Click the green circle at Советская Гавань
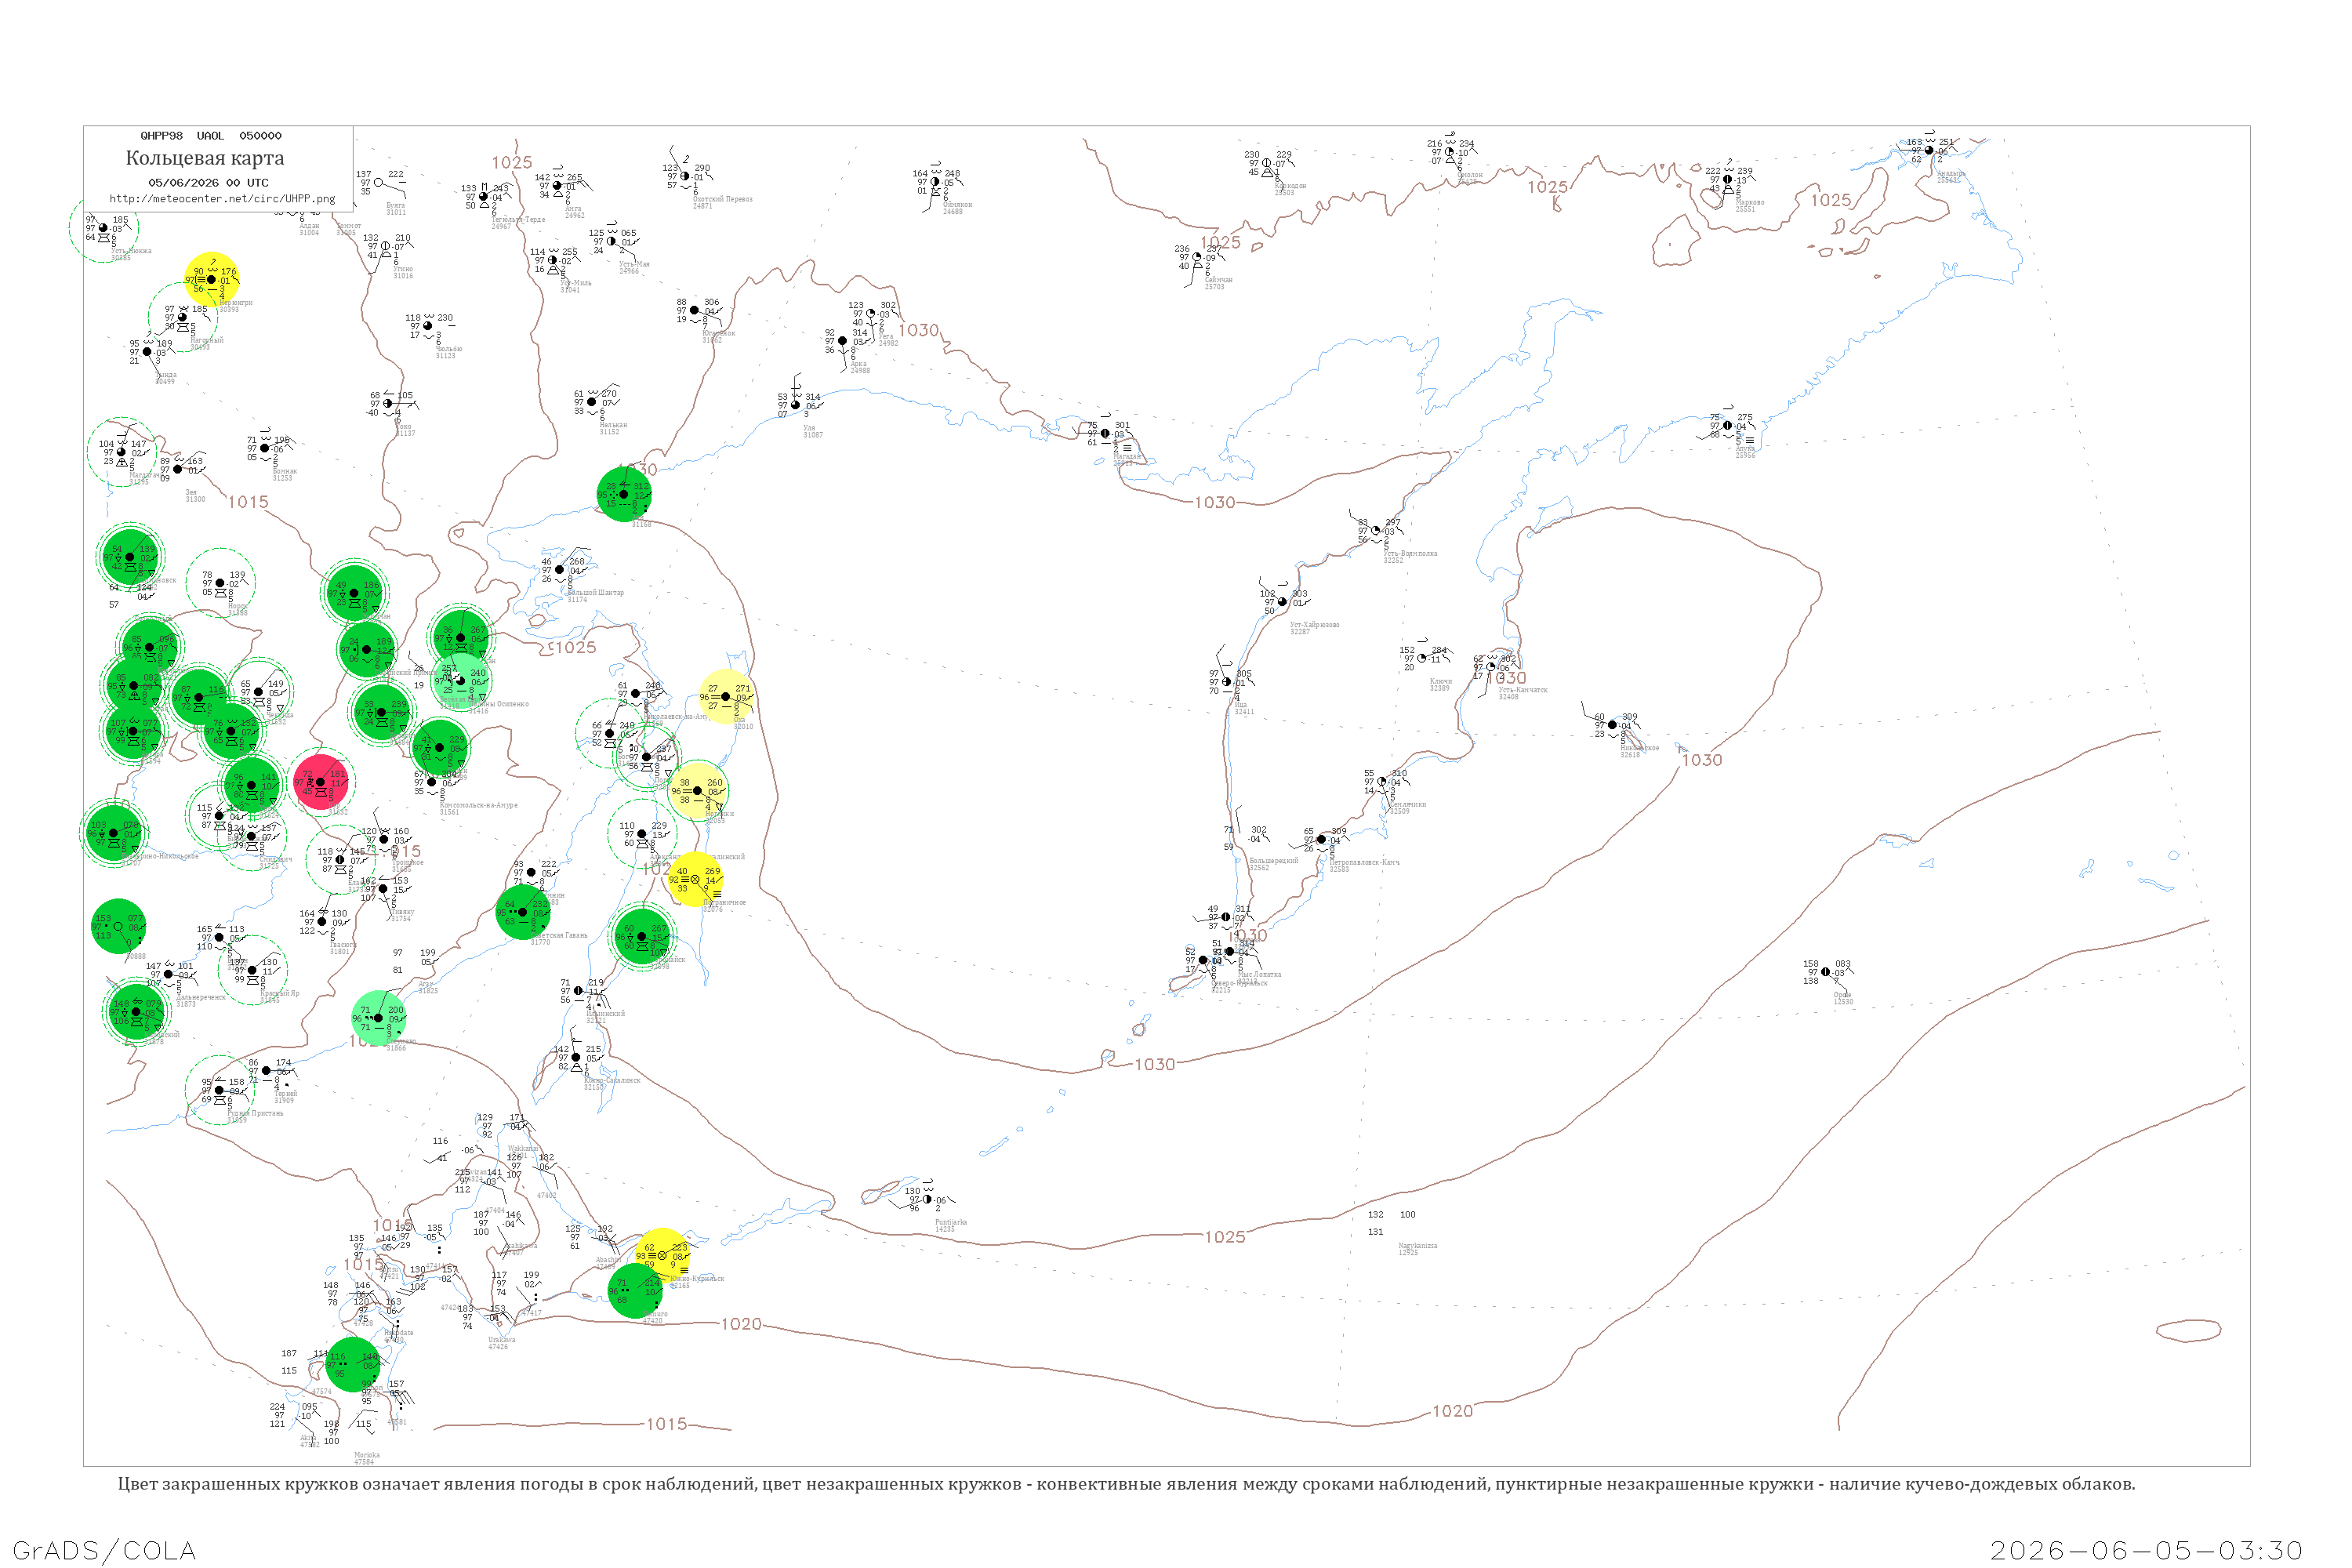 [523, 912]
